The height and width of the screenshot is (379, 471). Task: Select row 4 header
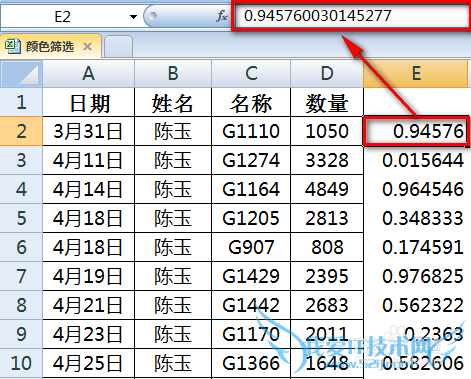pos(21,189)
